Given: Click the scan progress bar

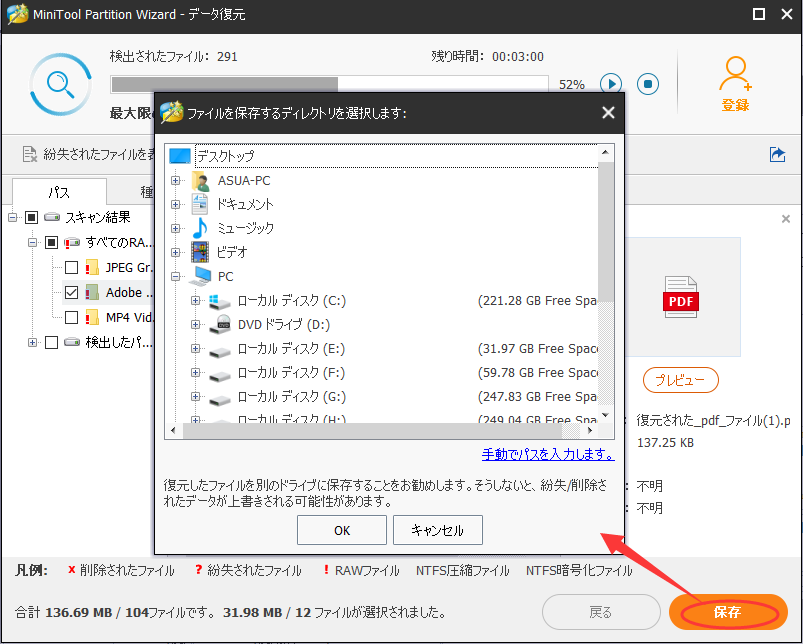Looking at the screenshot, I should pyautogui.click(x=329, y=84).
